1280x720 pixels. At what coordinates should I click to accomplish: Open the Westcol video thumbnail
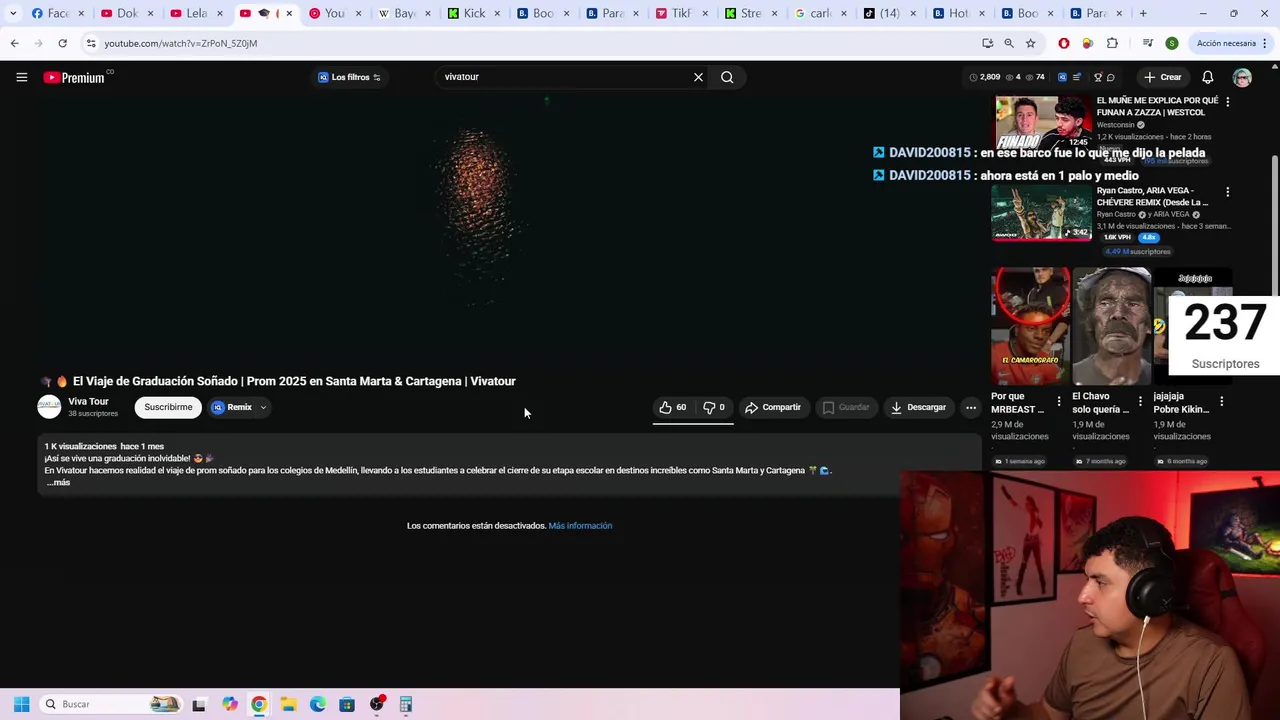pyautogui.click(x=1042, y=123)
